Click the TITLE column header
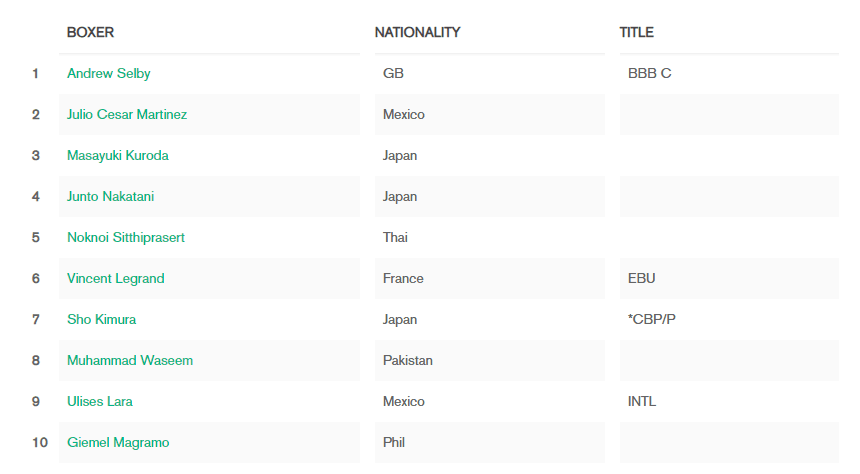The image size is (860, 474). tap(636, 32)
